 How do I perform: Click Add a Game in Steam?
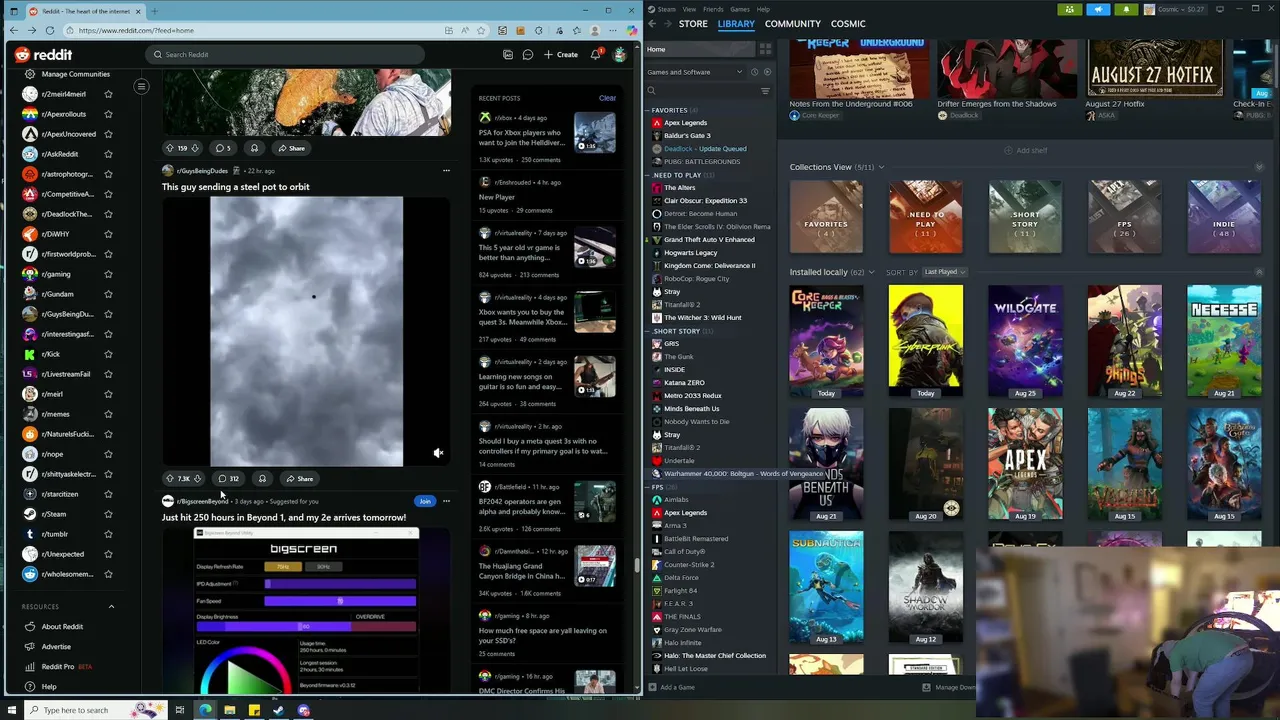pos(671,687)
